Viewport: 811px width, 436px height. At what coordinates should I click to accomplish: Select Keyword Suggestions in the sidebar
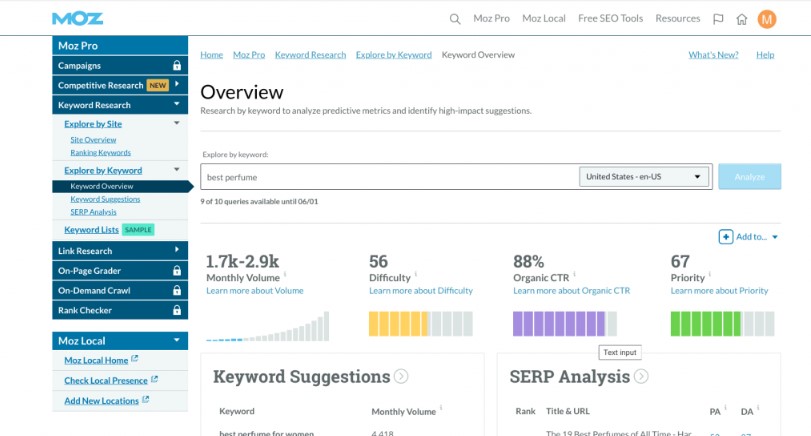click(x=105, y=199)
